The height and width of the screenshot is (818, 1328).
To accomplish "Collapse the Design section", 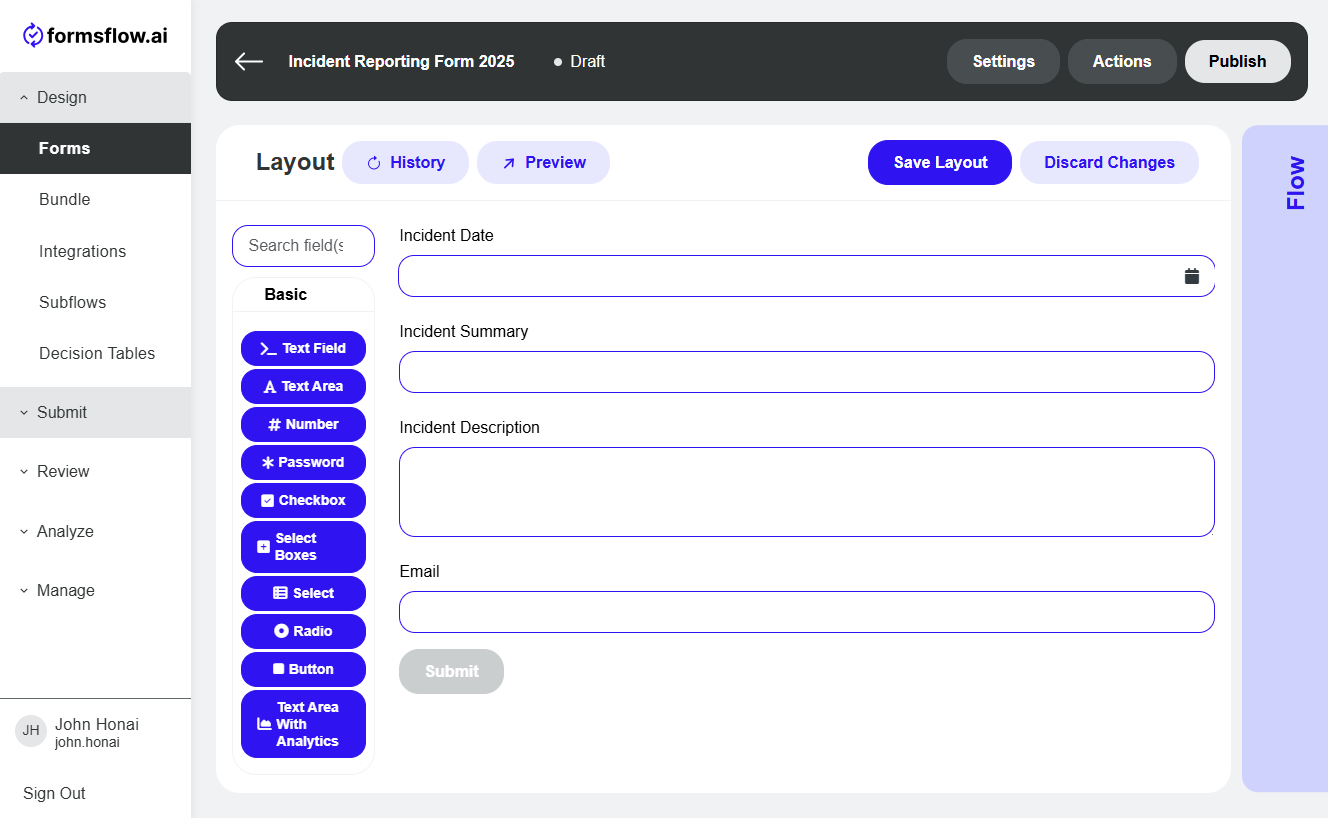I will [x=95, y=97].
